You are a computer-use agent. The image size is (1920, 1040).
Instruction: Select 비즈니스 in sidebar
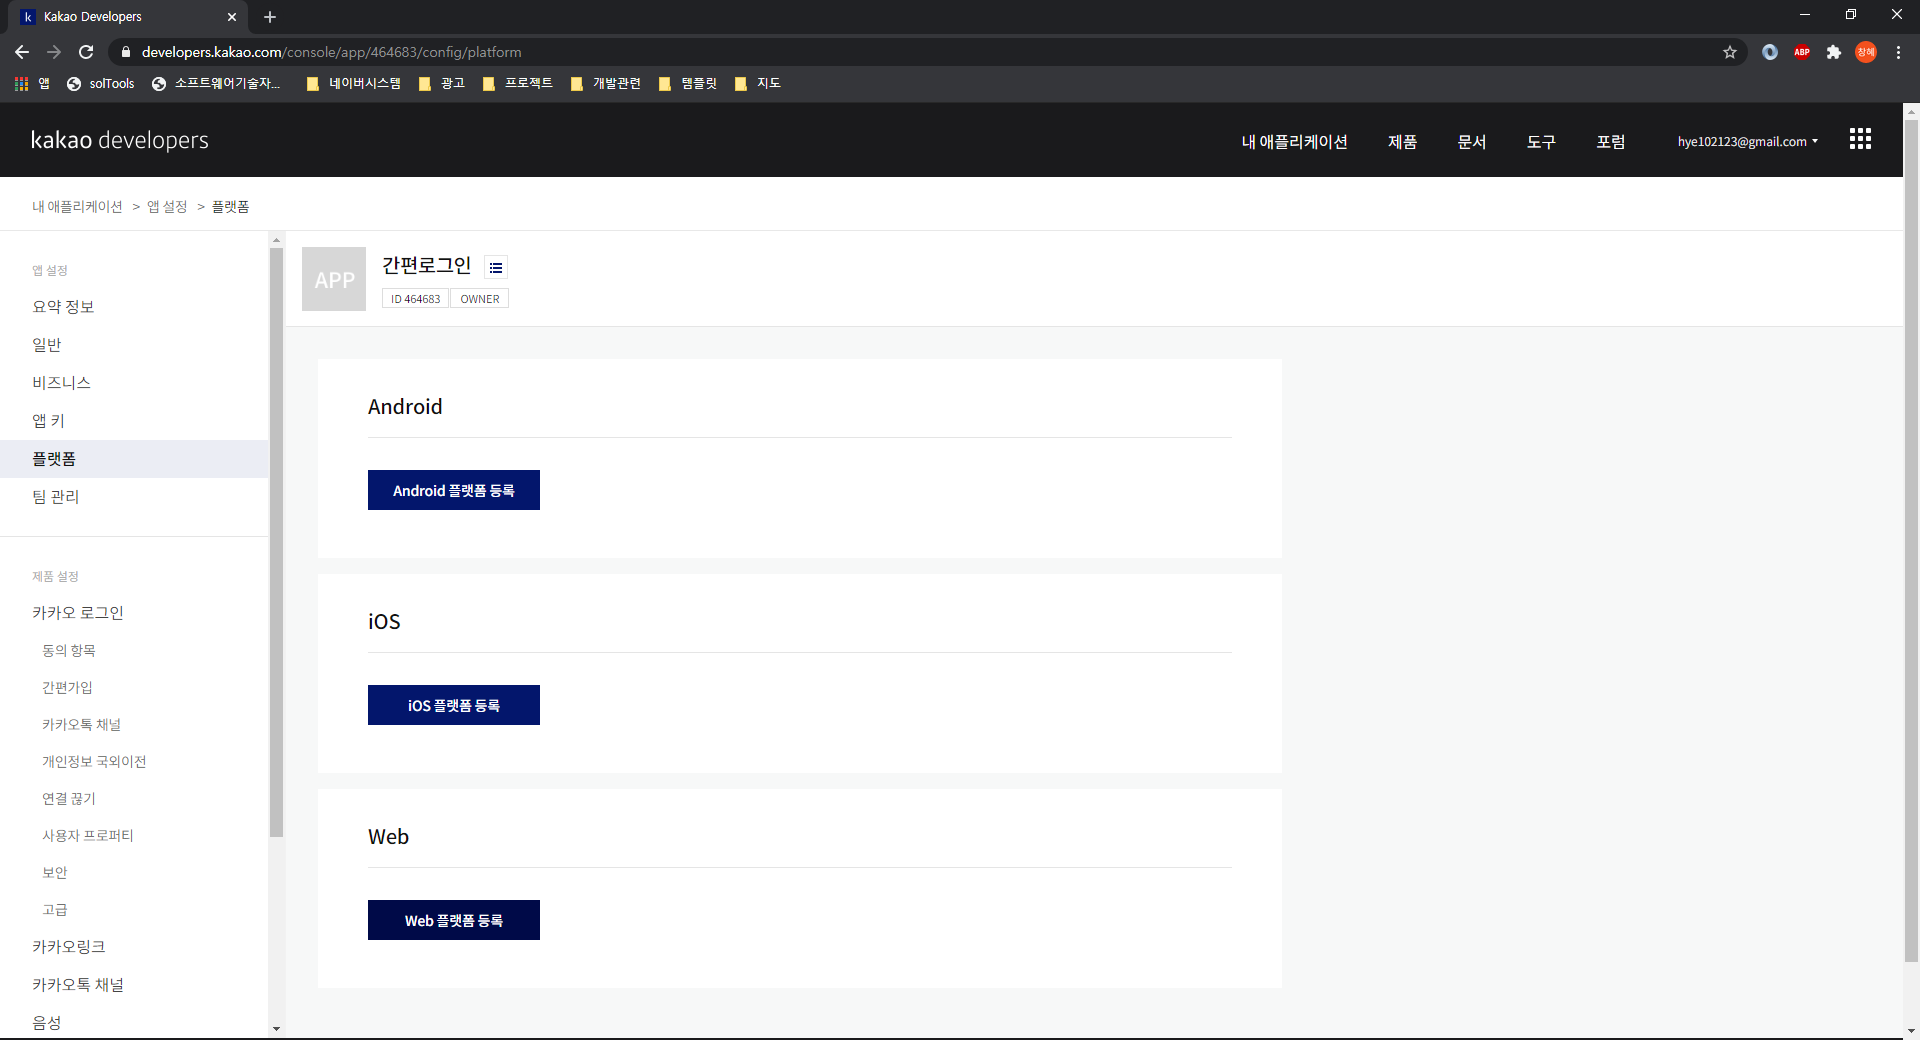click(x=134, y=383)
